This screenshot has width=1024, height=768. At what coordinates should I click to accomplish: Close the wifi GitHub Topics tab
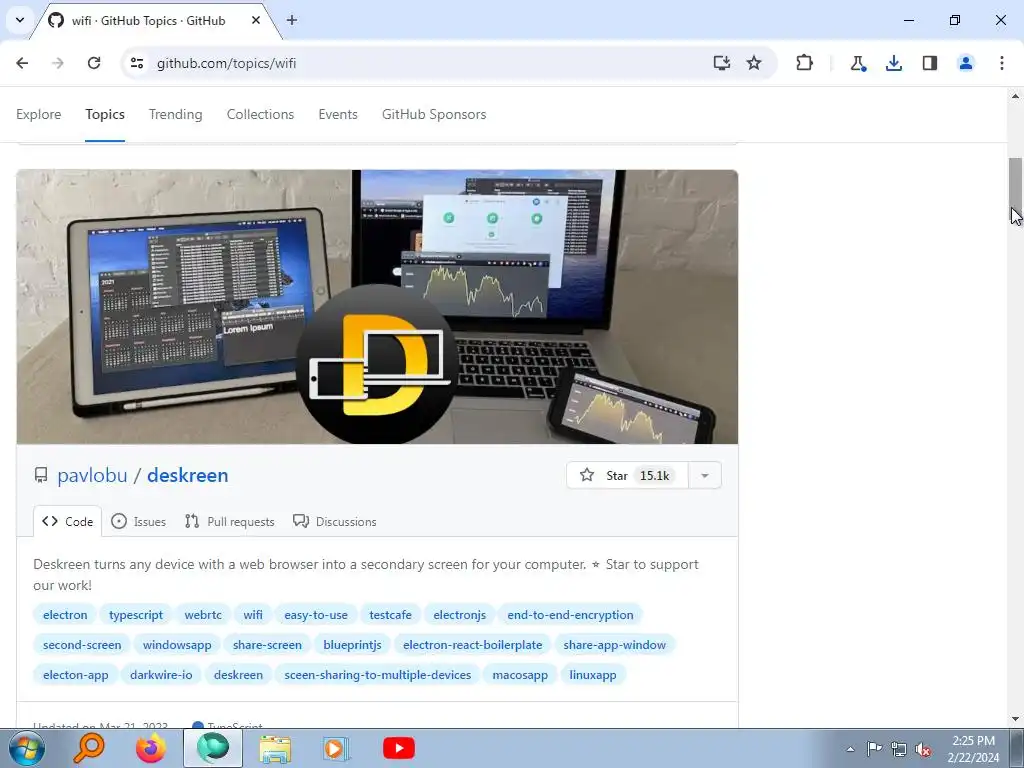256,20
